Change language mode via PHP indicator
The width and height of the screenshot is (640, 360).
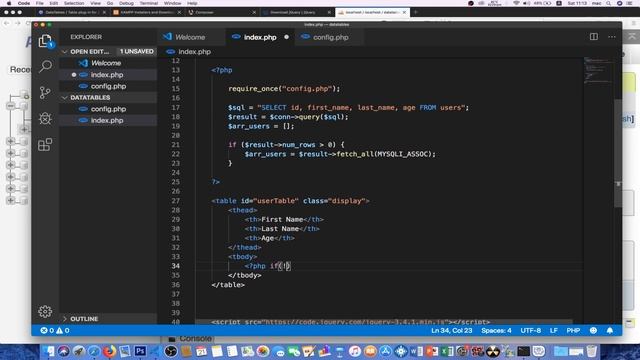tap(573, 330)
